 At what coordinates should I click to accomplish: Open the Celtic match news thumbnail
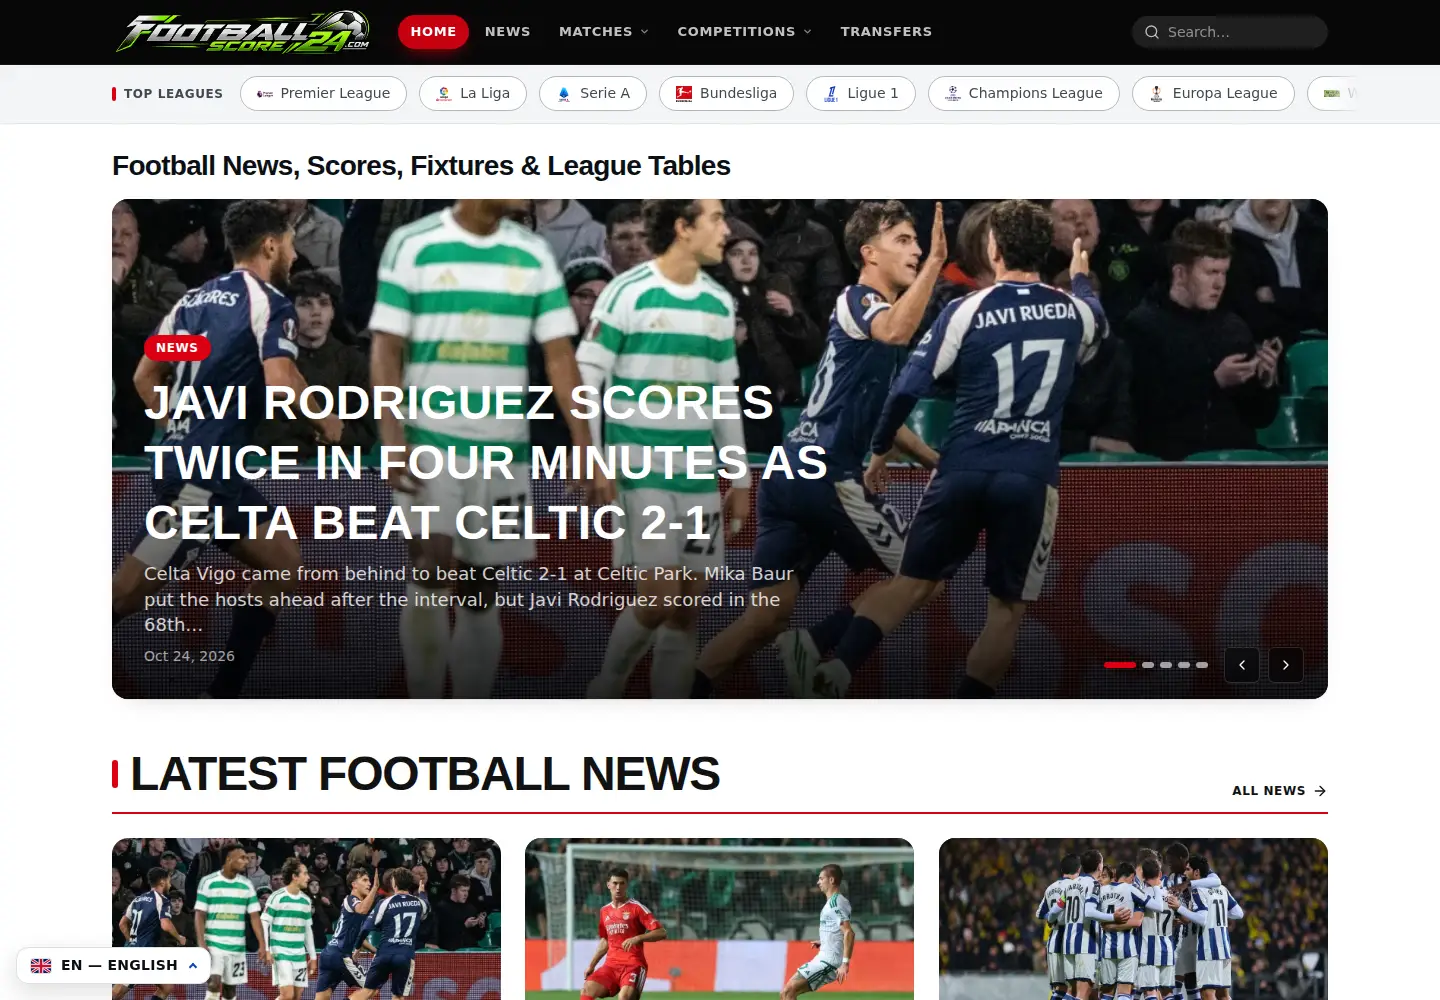(306, 919)
